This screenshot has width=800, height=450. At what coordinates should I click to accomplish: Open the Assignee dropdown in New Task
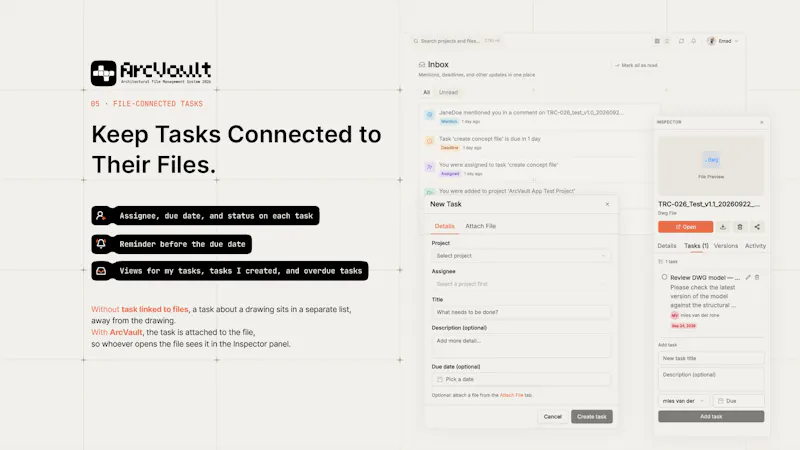[x=521, y=284]
